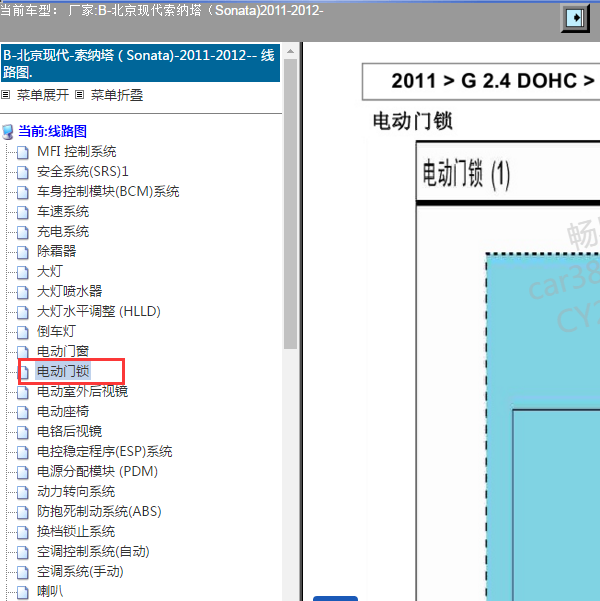Click page icon next to MFI 控制系统
The height and width of the screenshot is (601, 600).
(23, 152)
